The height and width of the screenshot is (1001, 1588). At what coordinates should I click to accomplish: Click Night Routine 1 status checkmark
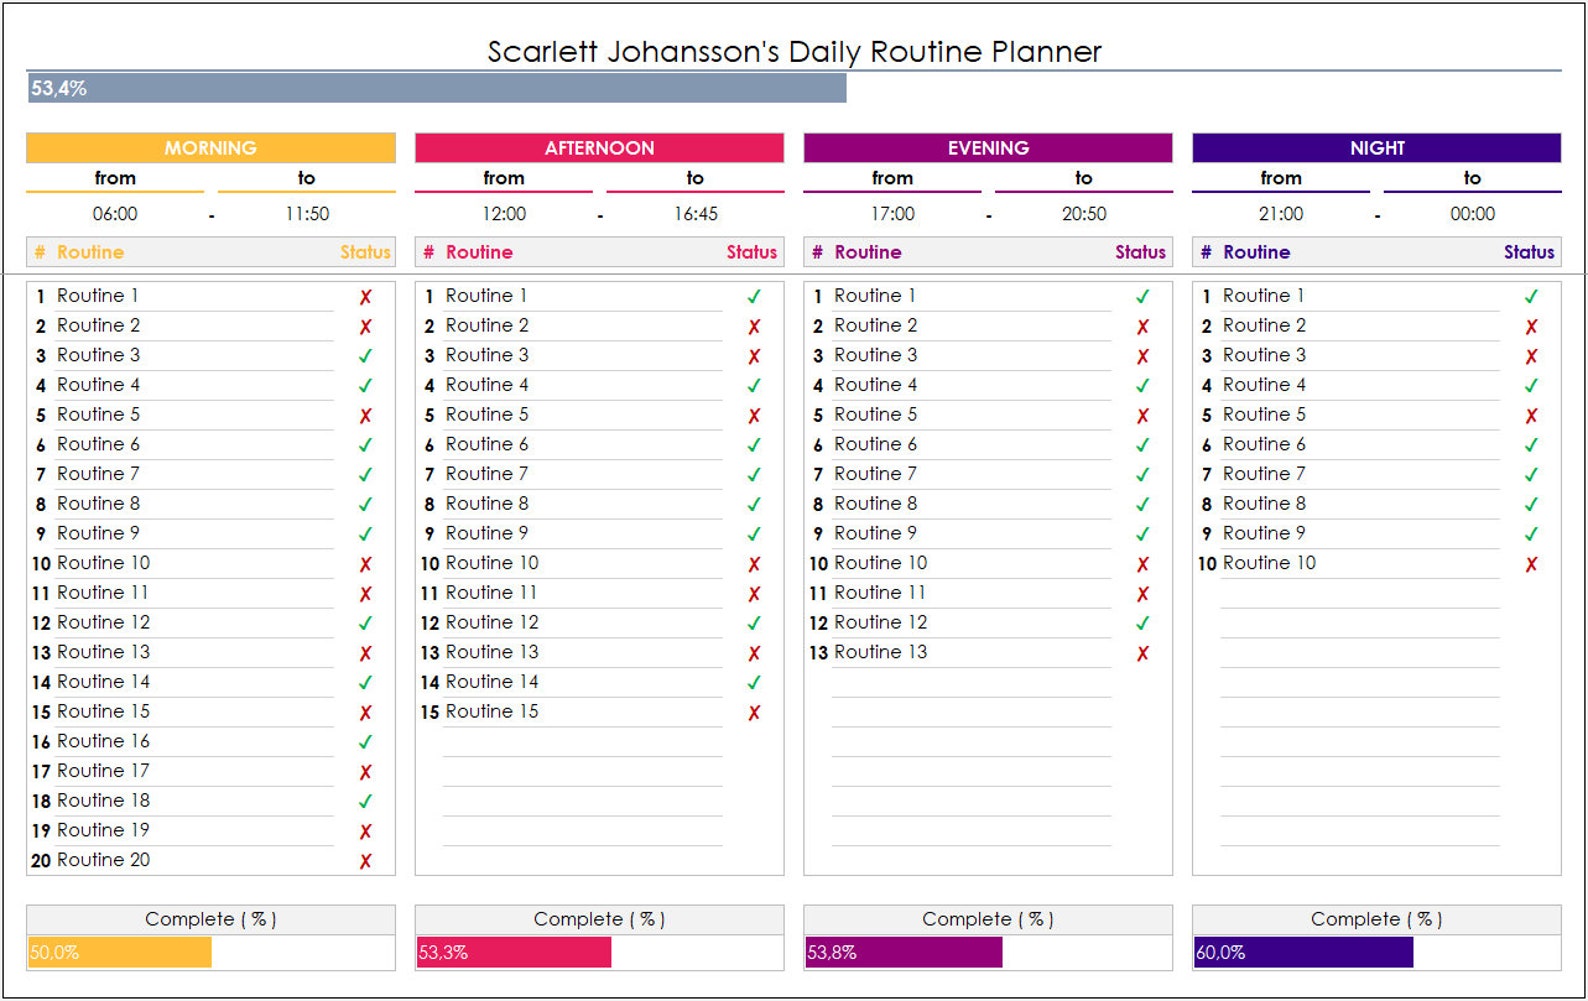[1531, 297]
